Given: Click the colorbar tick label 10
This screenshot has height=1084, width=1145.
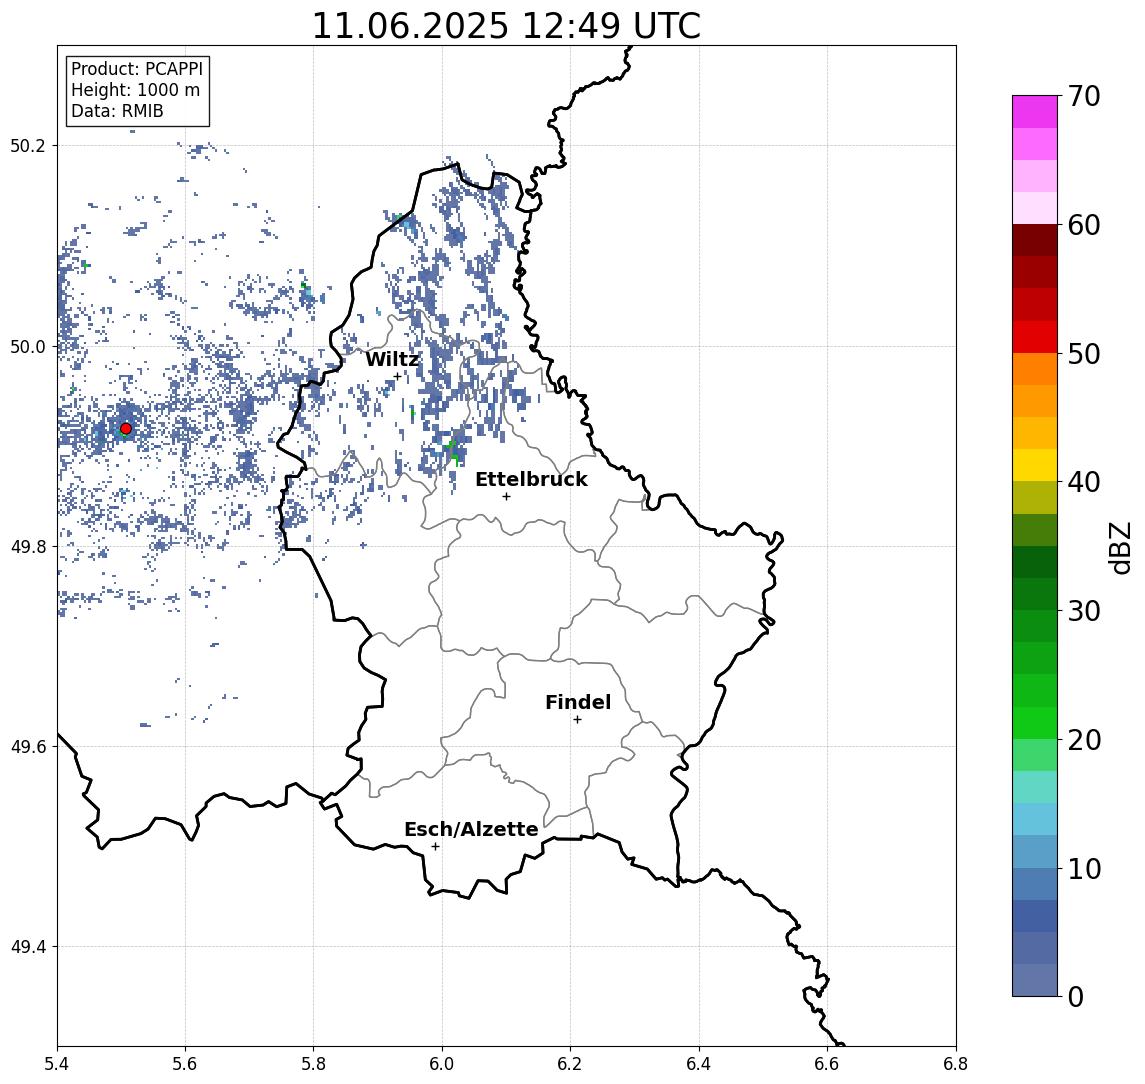Looking at the screenshot, I should click(1084, 869).
